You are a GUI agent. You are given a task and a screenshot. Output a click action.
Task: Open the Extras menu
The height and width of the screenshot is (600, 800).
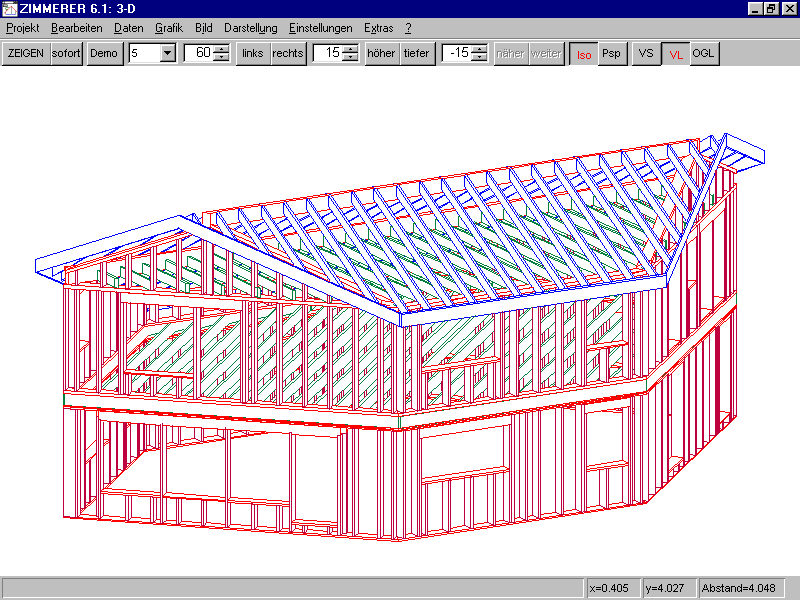379,28
